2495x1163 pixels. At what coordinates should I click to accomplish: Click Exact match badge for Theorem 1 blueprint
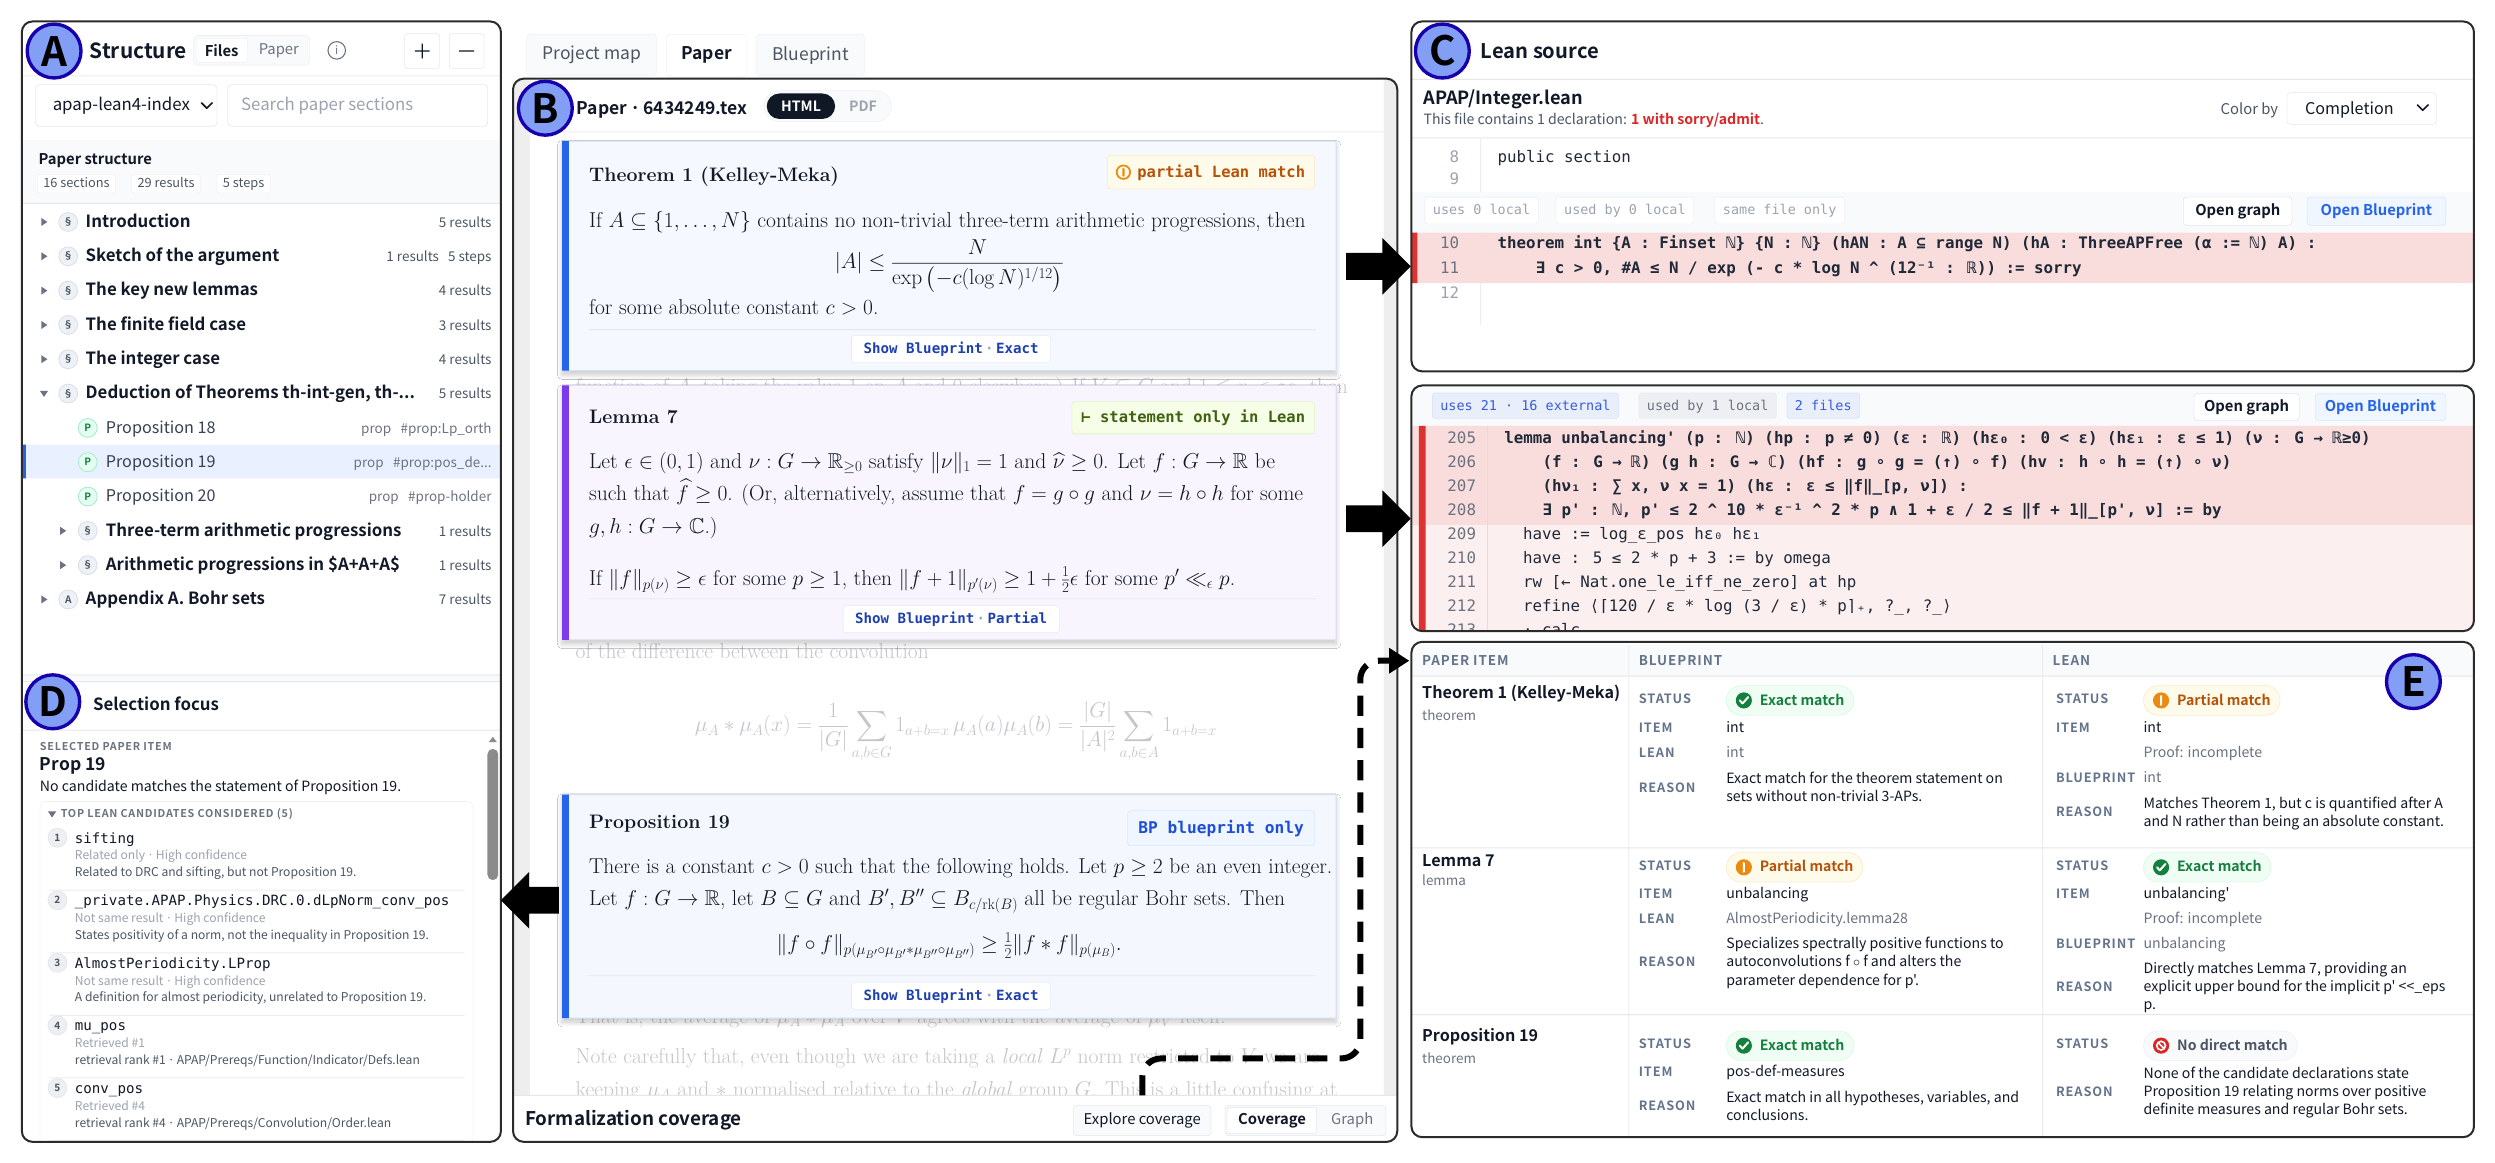point(1790,700)
